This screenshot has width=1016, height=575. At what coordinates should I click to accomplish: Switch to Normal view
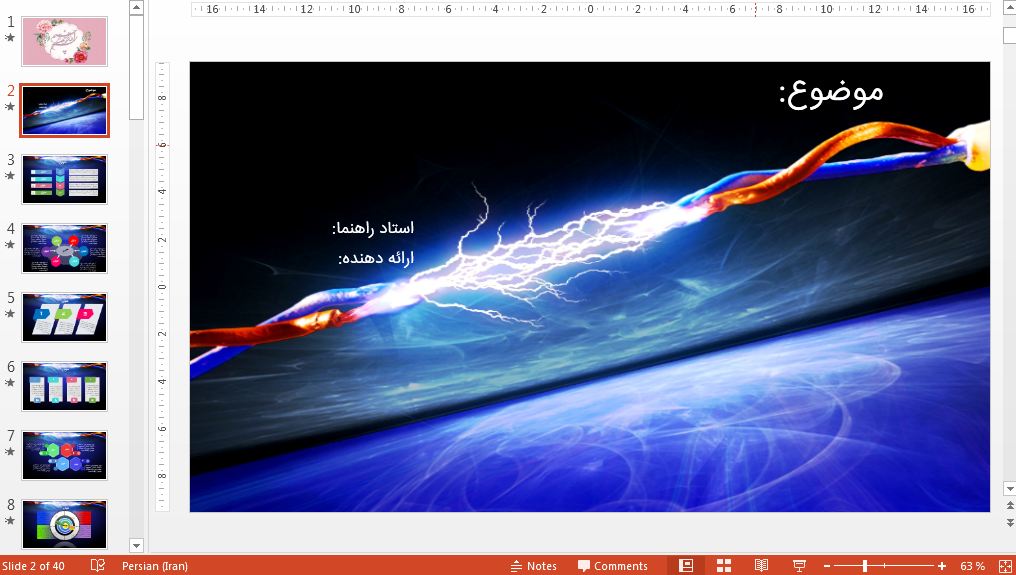(686, 566)
